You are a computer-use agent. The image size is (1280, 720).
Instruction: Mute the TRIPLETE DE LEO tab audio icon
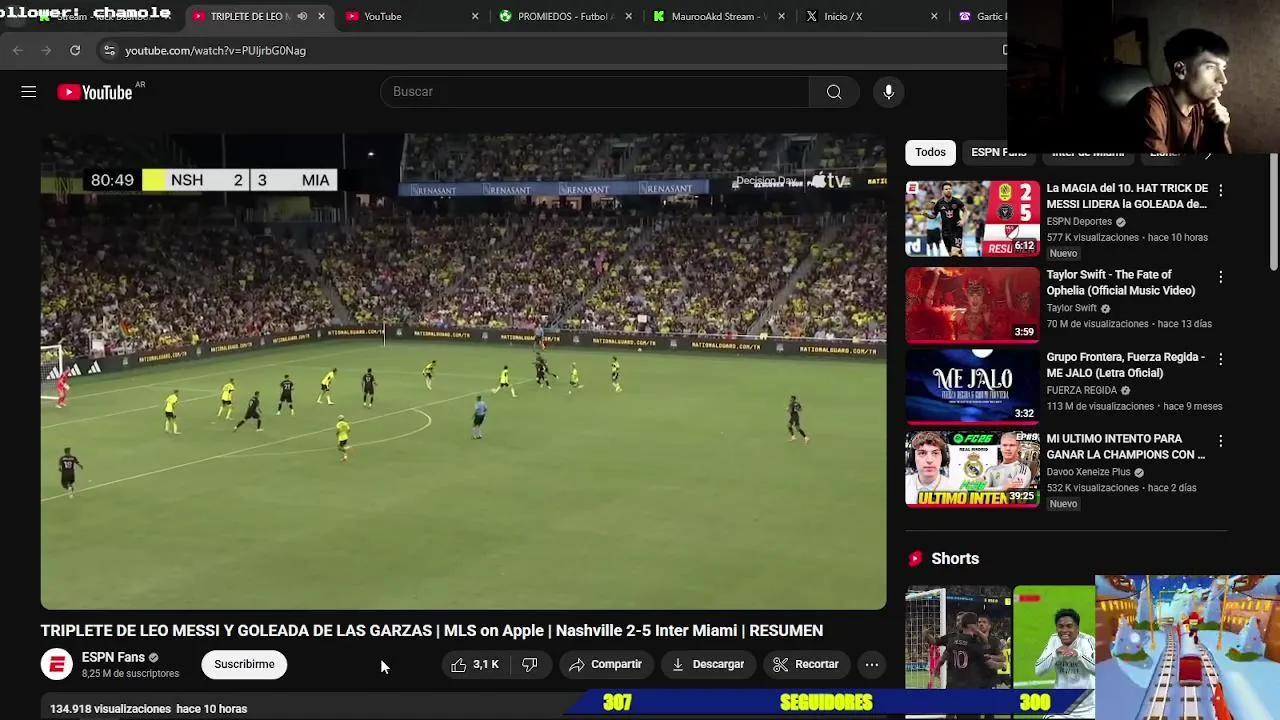(x=302, y=16)
